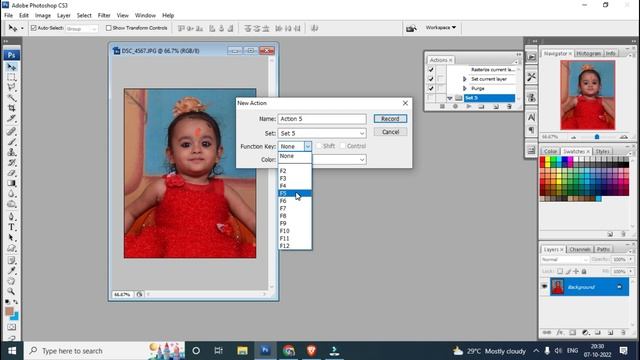
Task: Click the Begin recording circle in Actions panel
Action: pos(455,107)
